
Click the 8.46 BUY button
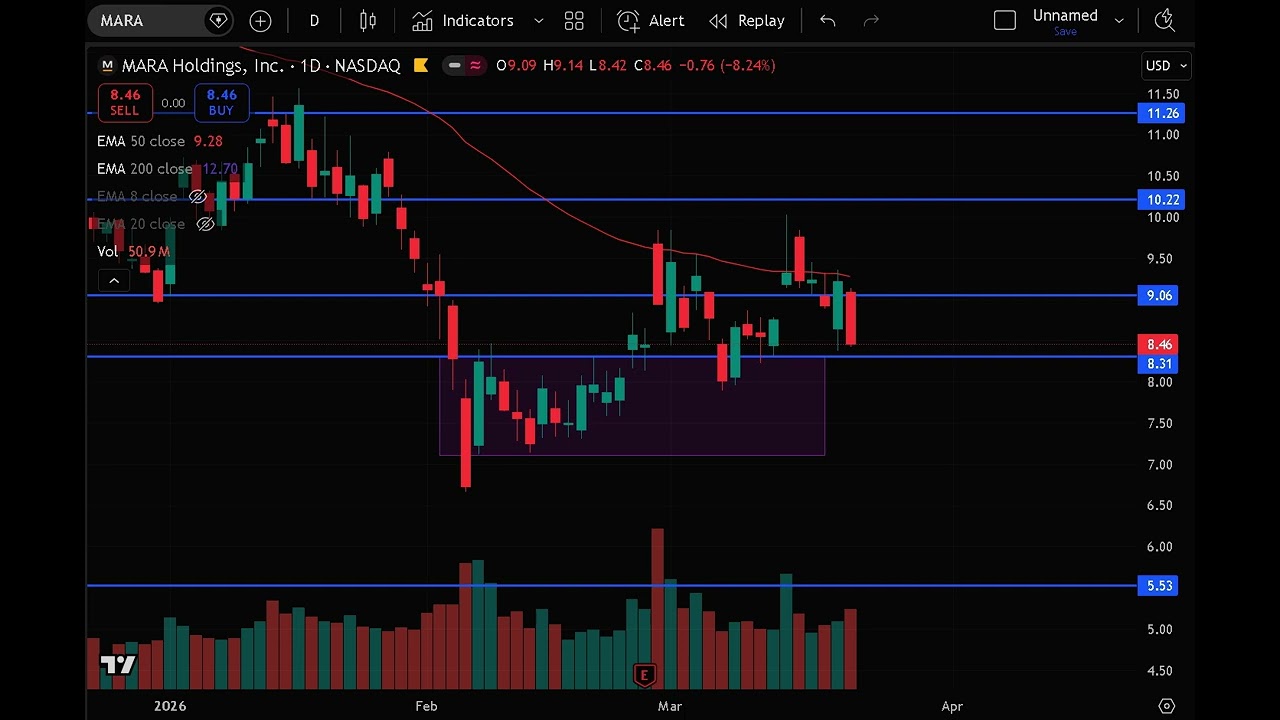coord(221,102)
